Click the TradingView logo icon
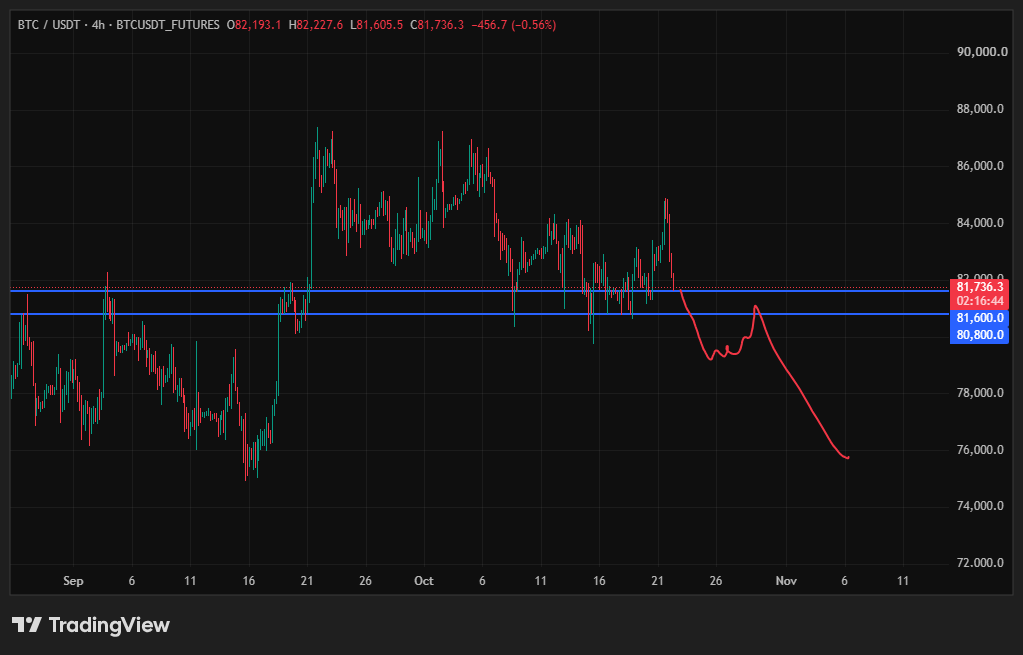Screen dimensions: 1023x655 (27, 625)
